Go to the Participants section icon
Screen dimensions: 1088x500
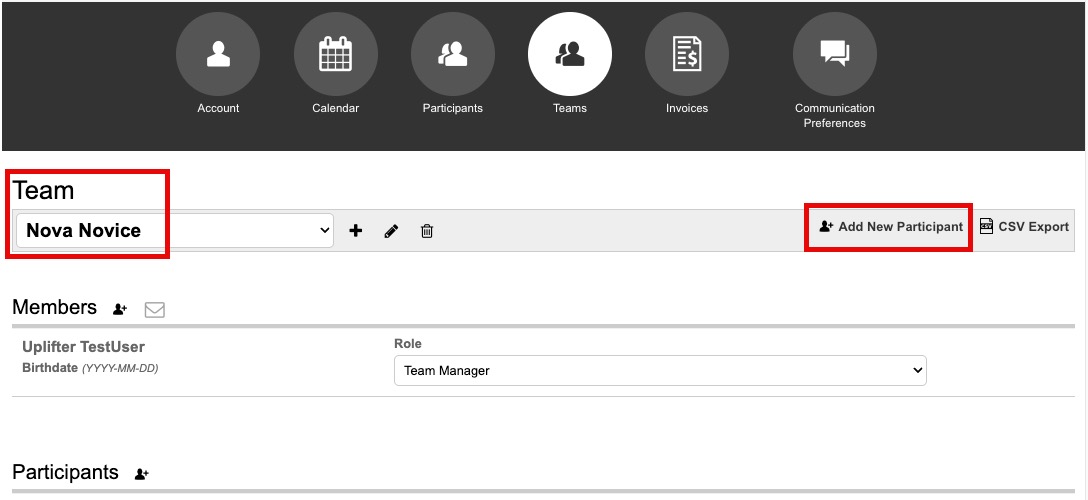[x=453, y=54]
